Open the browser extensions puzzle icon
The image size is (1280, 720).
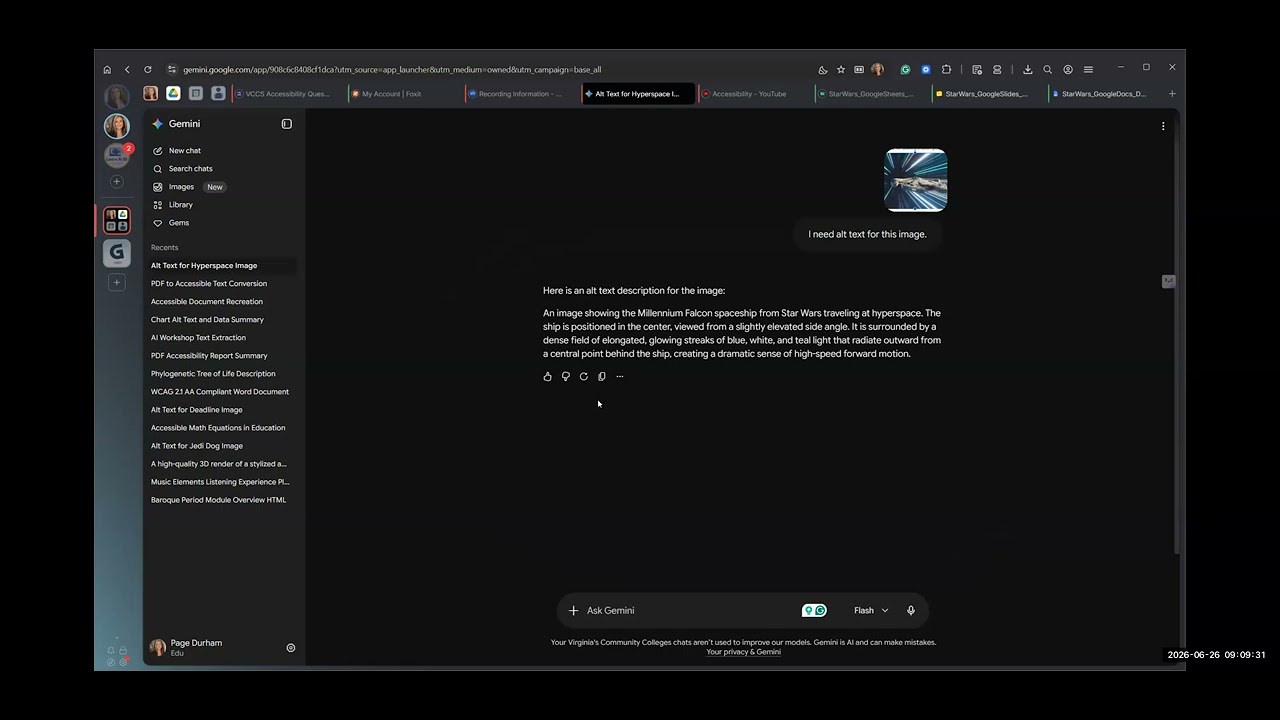click(x=946, y=70)
